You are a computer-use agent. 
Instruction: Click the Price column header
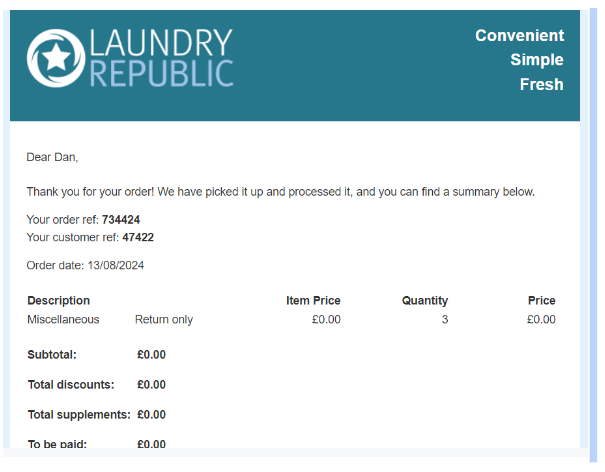[542, 301]
